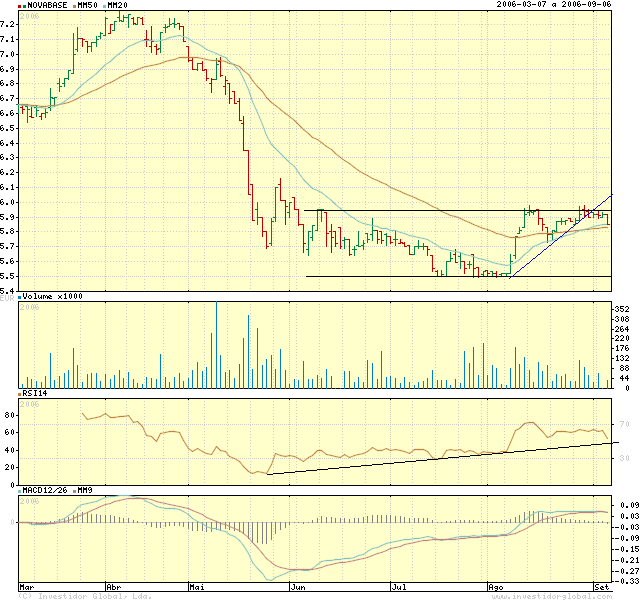Click the MACD12/26 legend label
The width and height of the screenshot is (640, 600).
(45, 490)
